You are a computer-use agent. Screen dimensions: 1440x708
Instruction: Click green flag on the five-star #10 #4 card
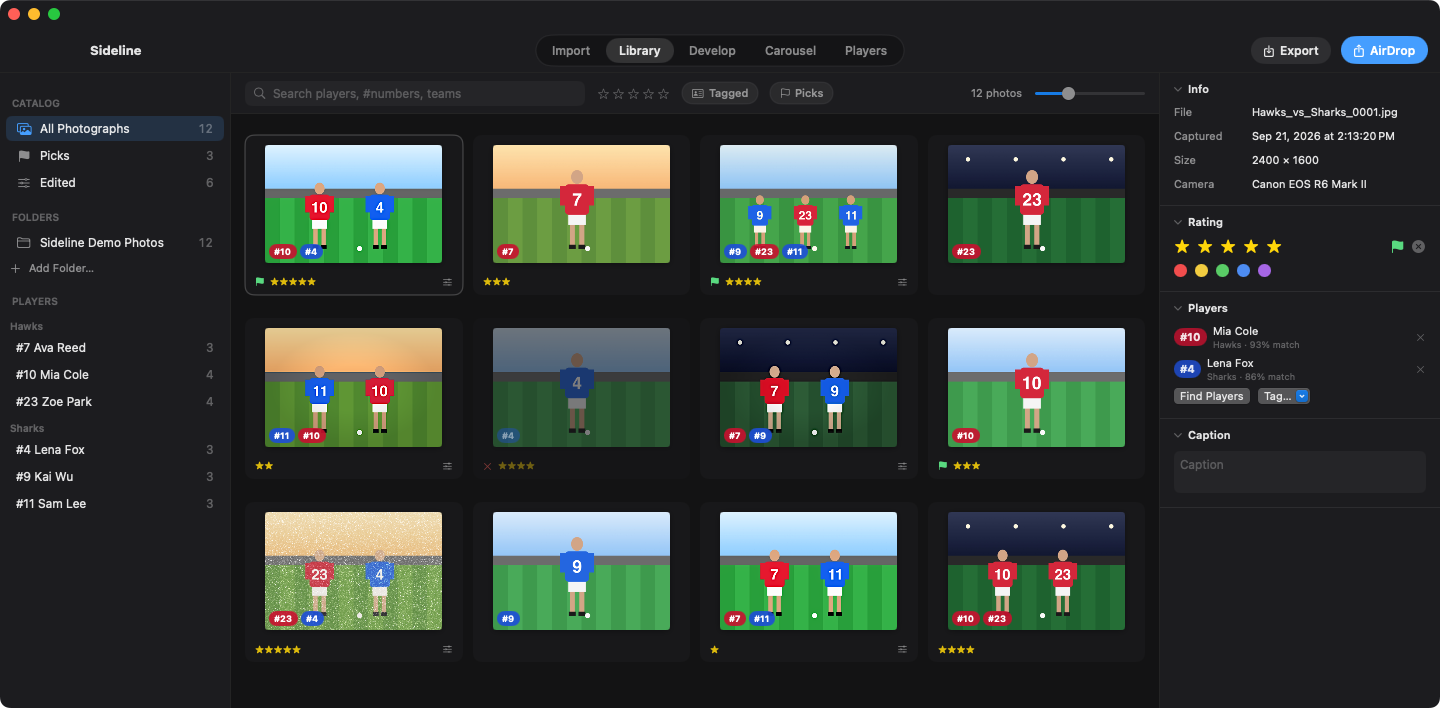click(x=260, y=282)
